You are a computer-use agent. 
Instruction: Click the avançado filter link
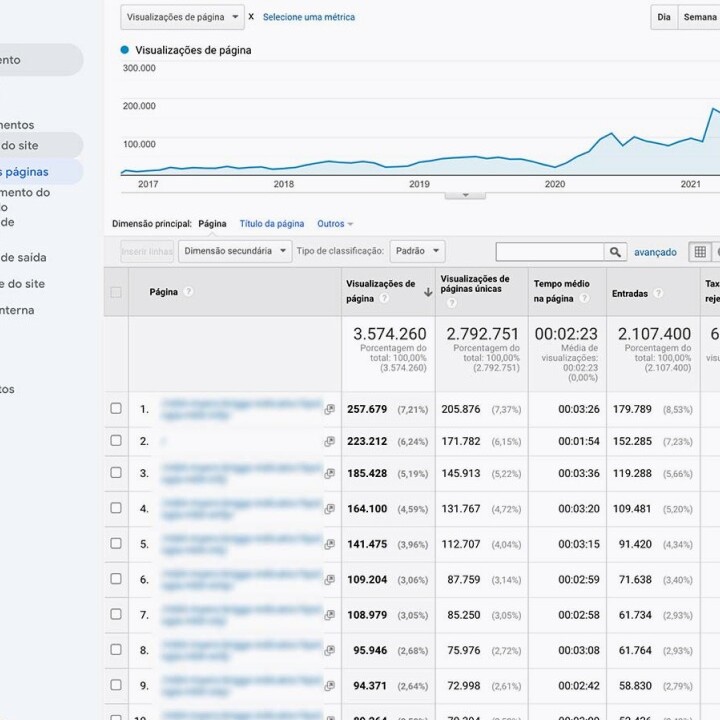coord(655,252)
